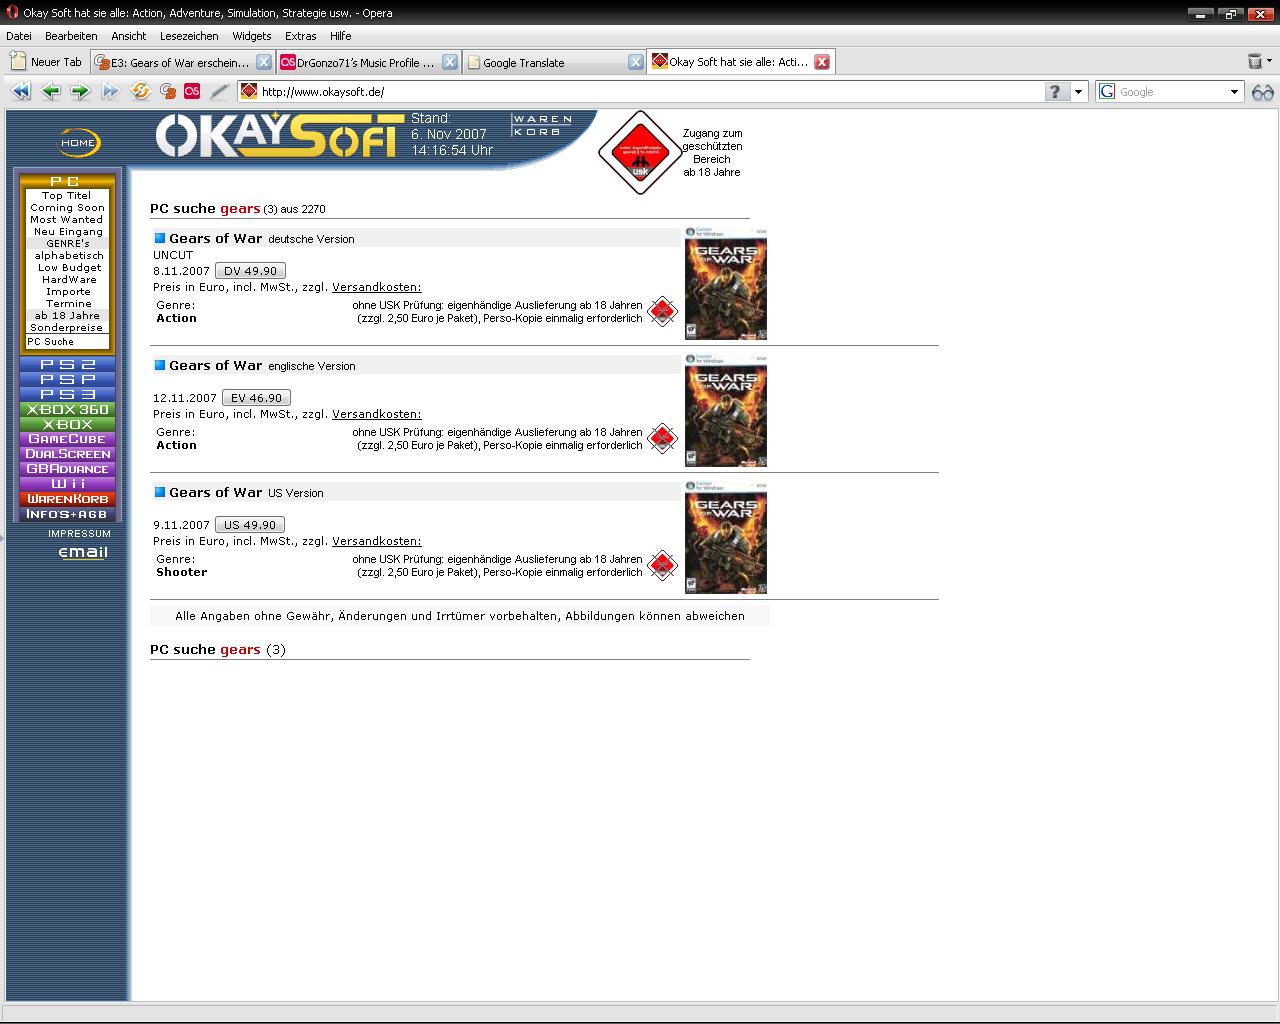The width and height of the screenshot is (1280, 1024).
Task: Select the DualScreen platform button
Action: [x=67, y=454]
